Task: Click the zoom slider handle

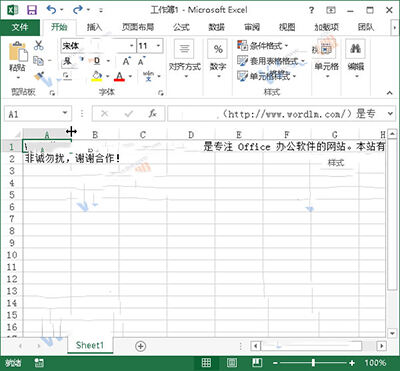Action: [x=313, y=363]
